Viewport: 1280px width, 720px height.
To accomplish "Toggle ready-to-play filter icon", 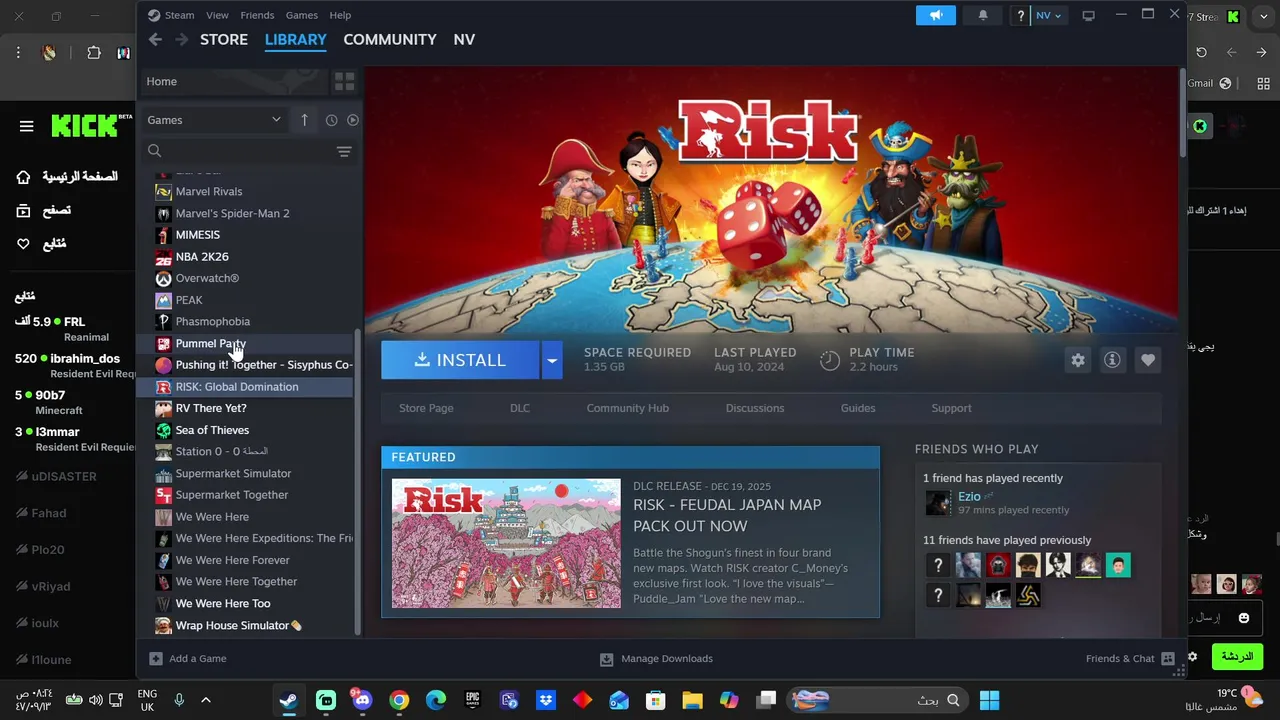I will (352, 120).
